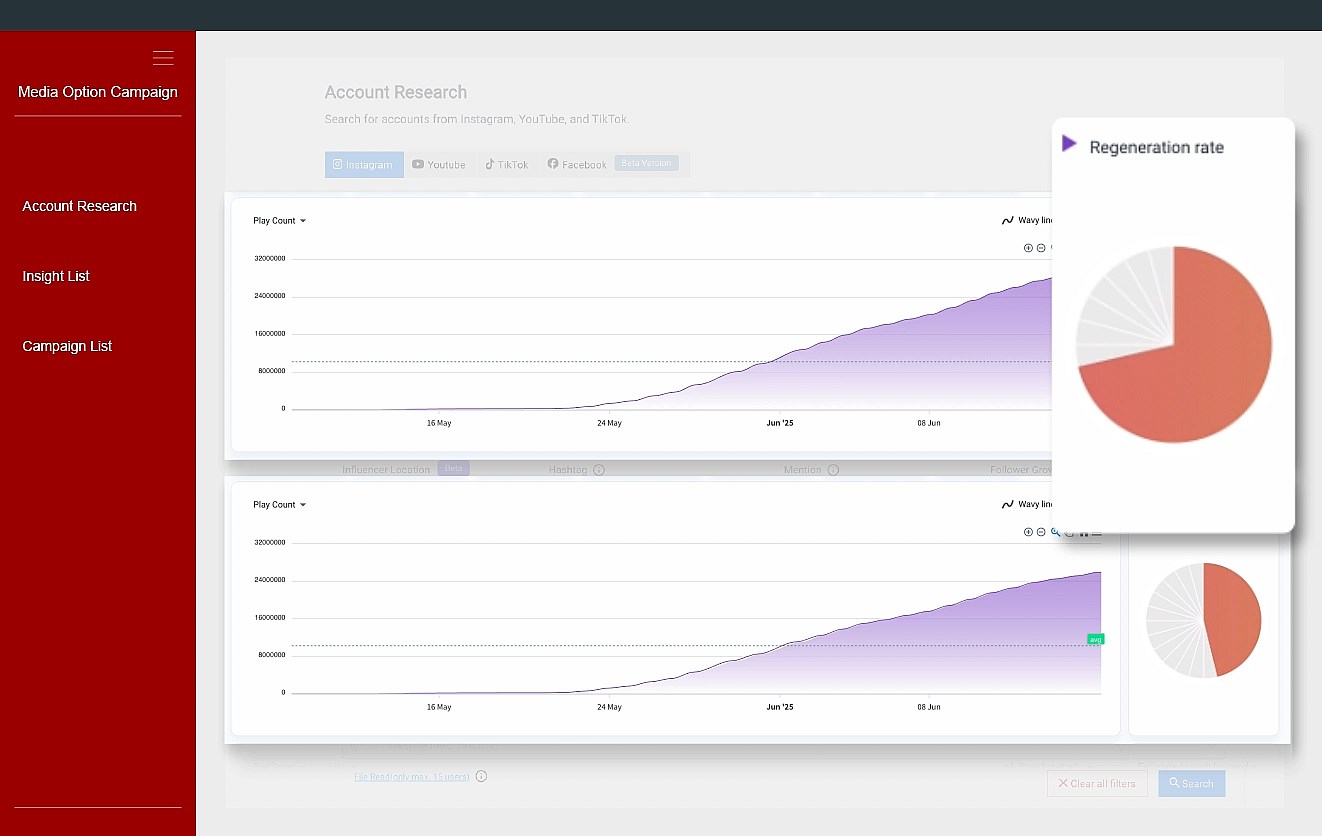Click info icon beside File Read link
Screen dimensions: 1322x836
[x=481, y=776]
